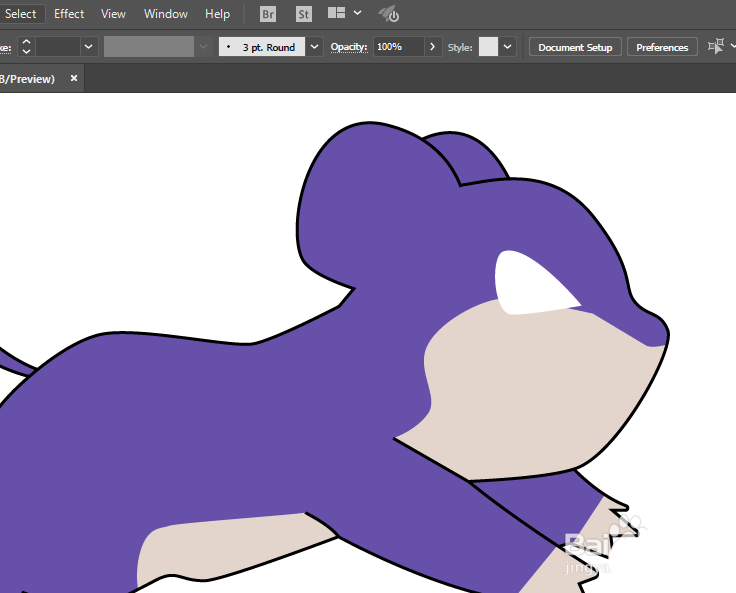This screenshot has height=593, width=736.
Task: Expand the graphic Style dropdown
Action: pyautogui.click(x=507, y=47)
